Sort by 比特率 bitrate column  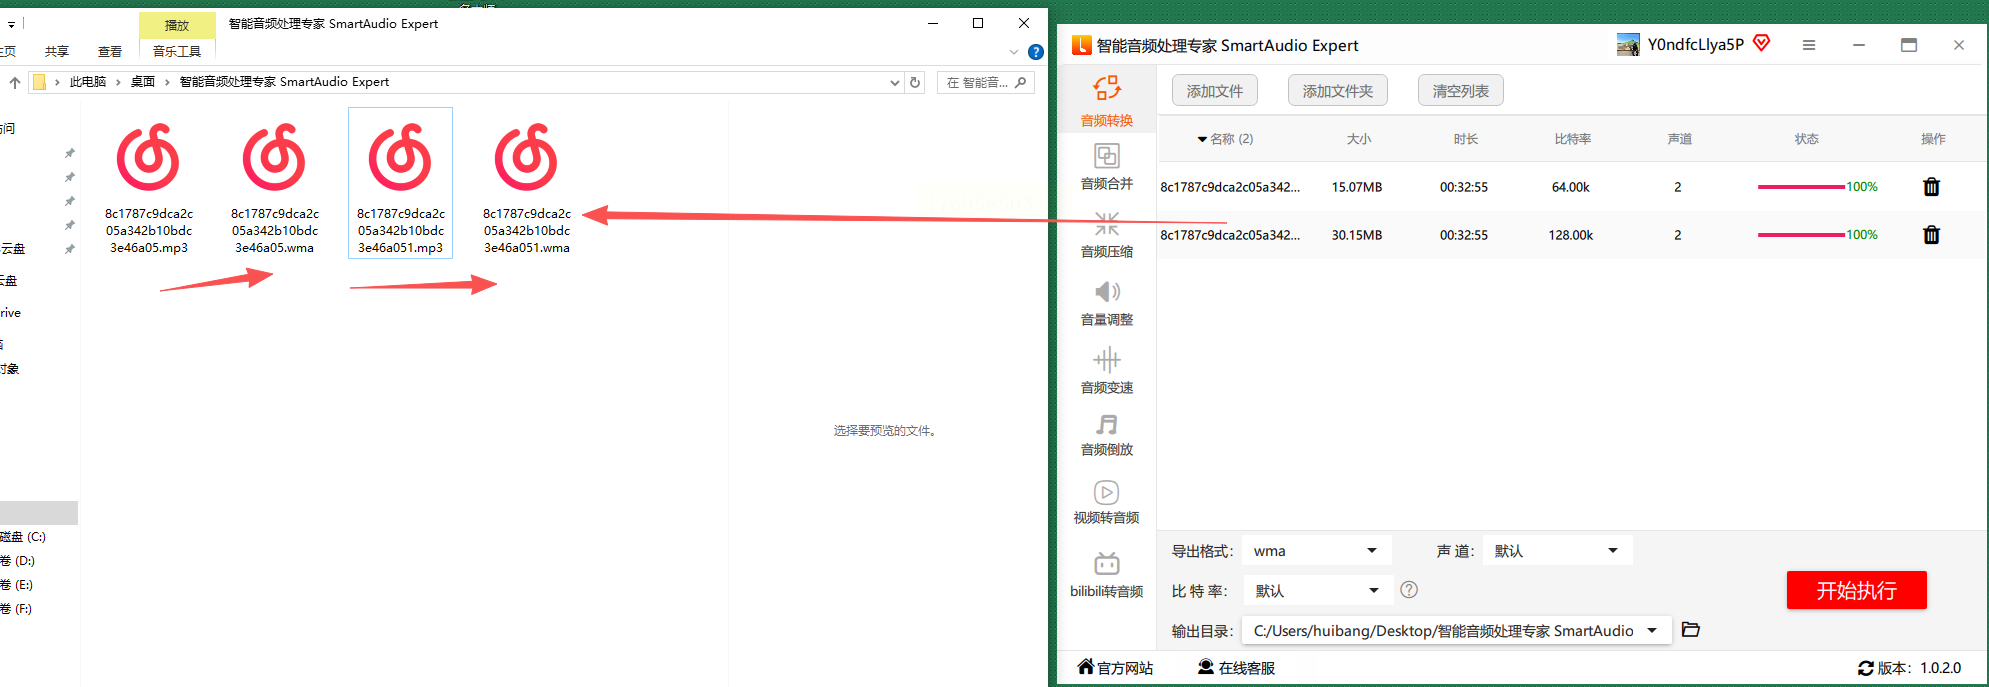coord(1573,139)
